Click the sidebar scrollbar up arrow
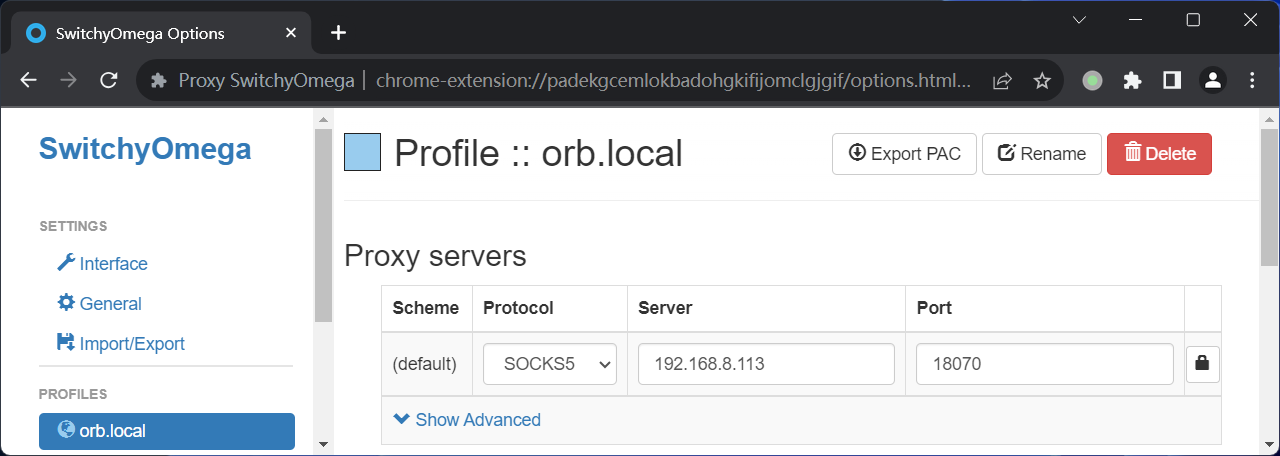Image resolution: width=1280 pixels, height=456 pixels. (322, 120)
